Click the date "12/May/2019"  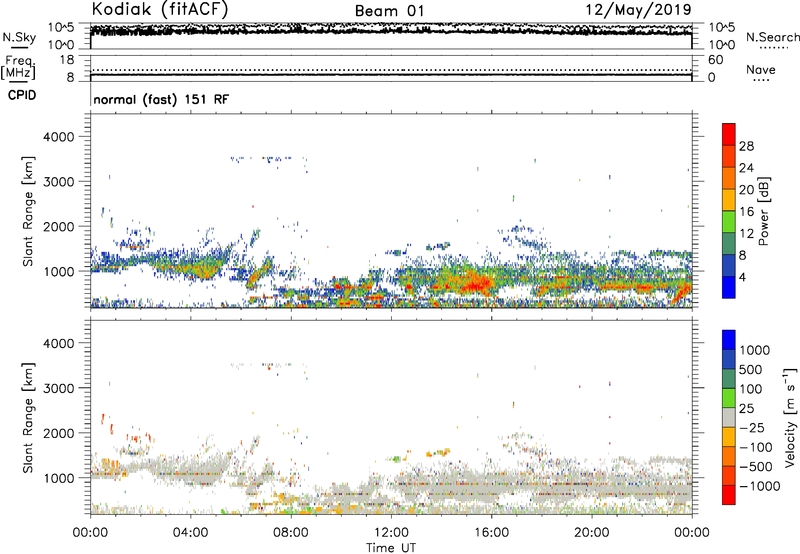point(639,9)
